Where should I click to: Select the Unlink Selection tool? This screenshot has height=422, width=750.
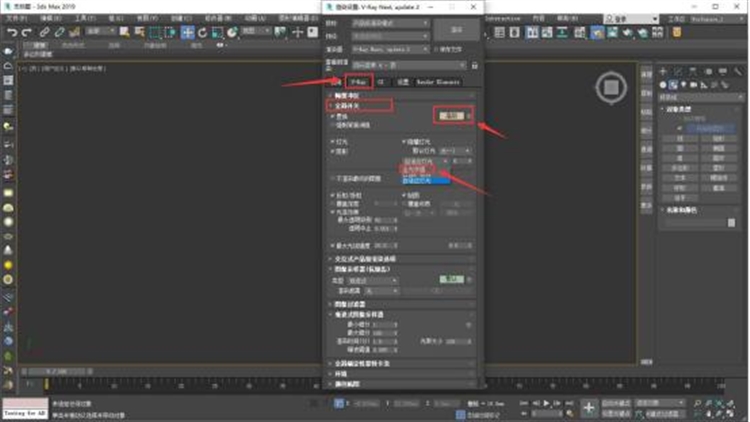(59, 33)
